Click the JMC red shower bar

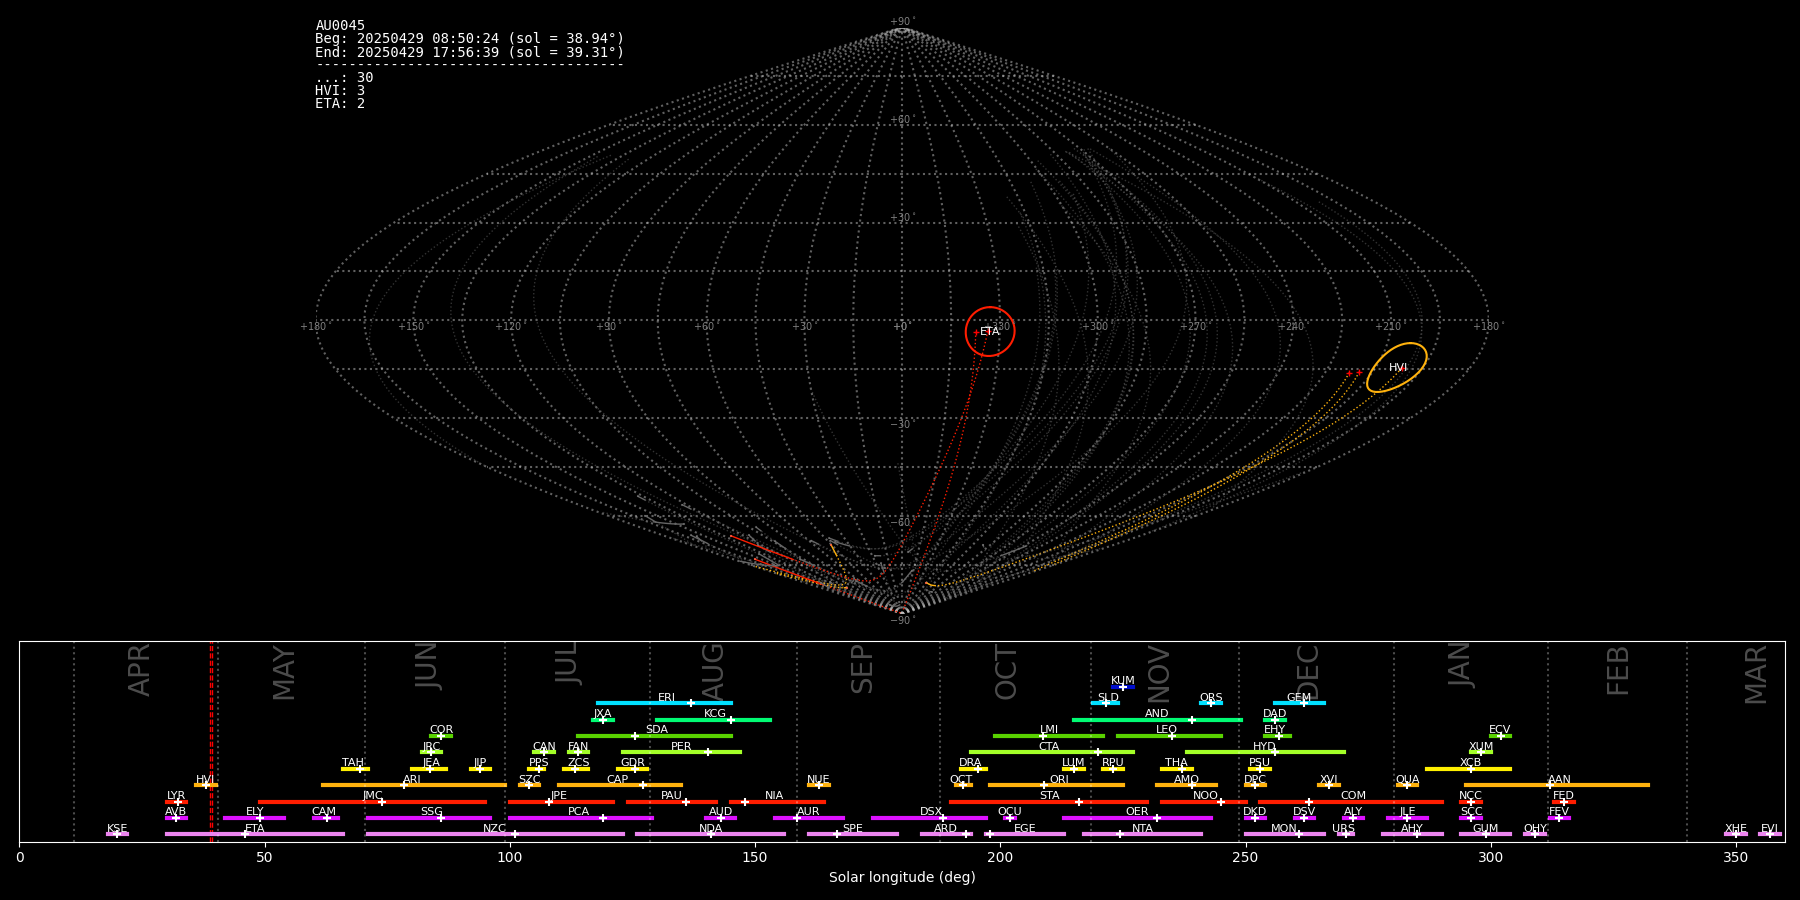[373, 801]
